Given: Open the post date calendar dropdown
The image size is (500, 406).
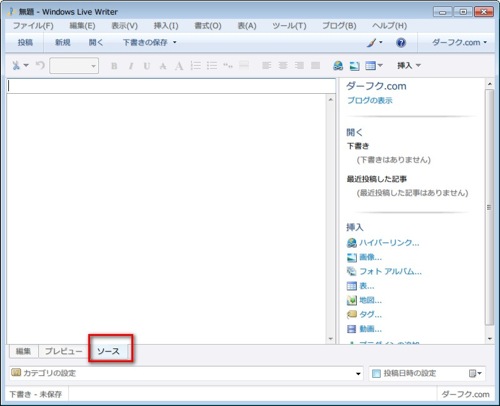Looking at the screenshot, I should (x=475, y=373).
